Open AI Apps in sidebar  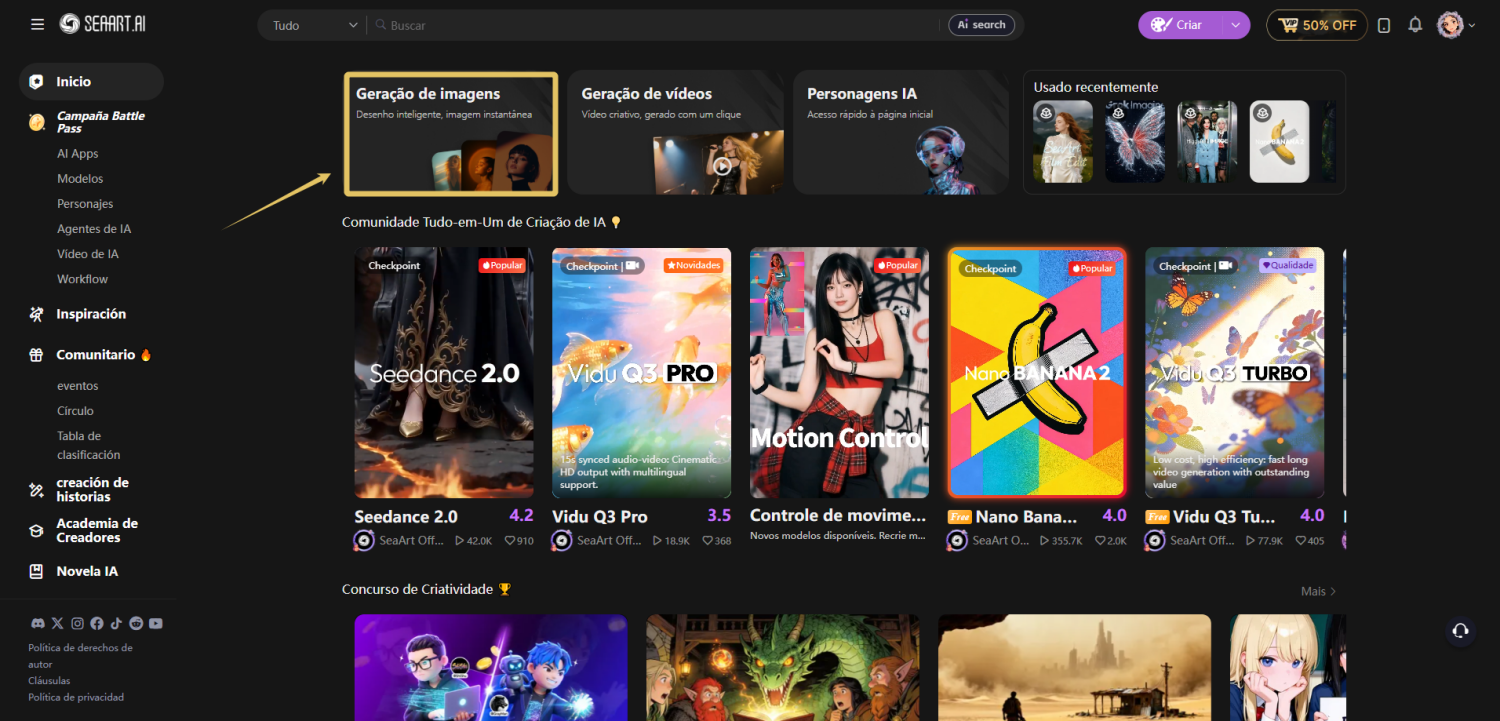(78, 154)
